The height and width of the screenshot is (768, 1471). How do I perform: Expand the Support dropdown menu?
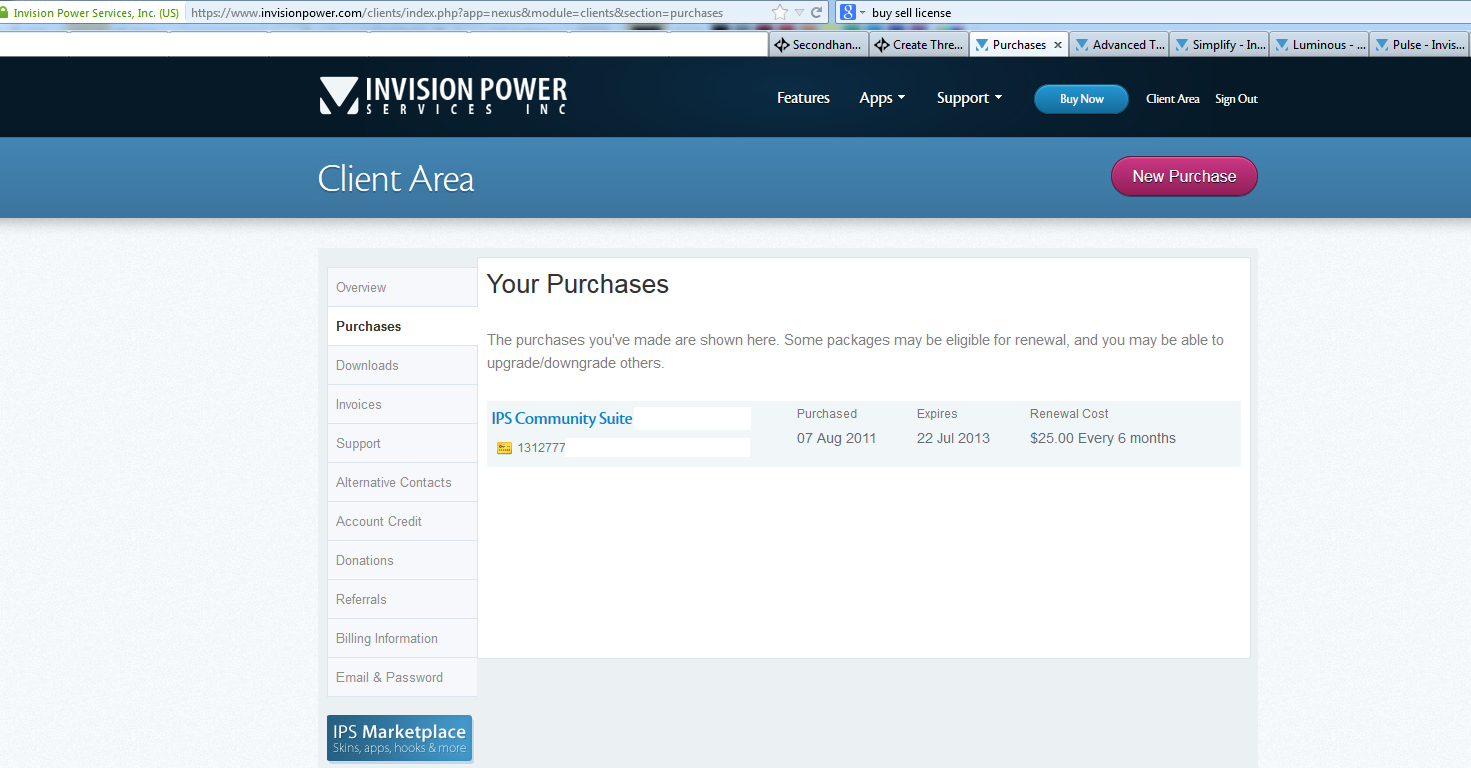969,98
